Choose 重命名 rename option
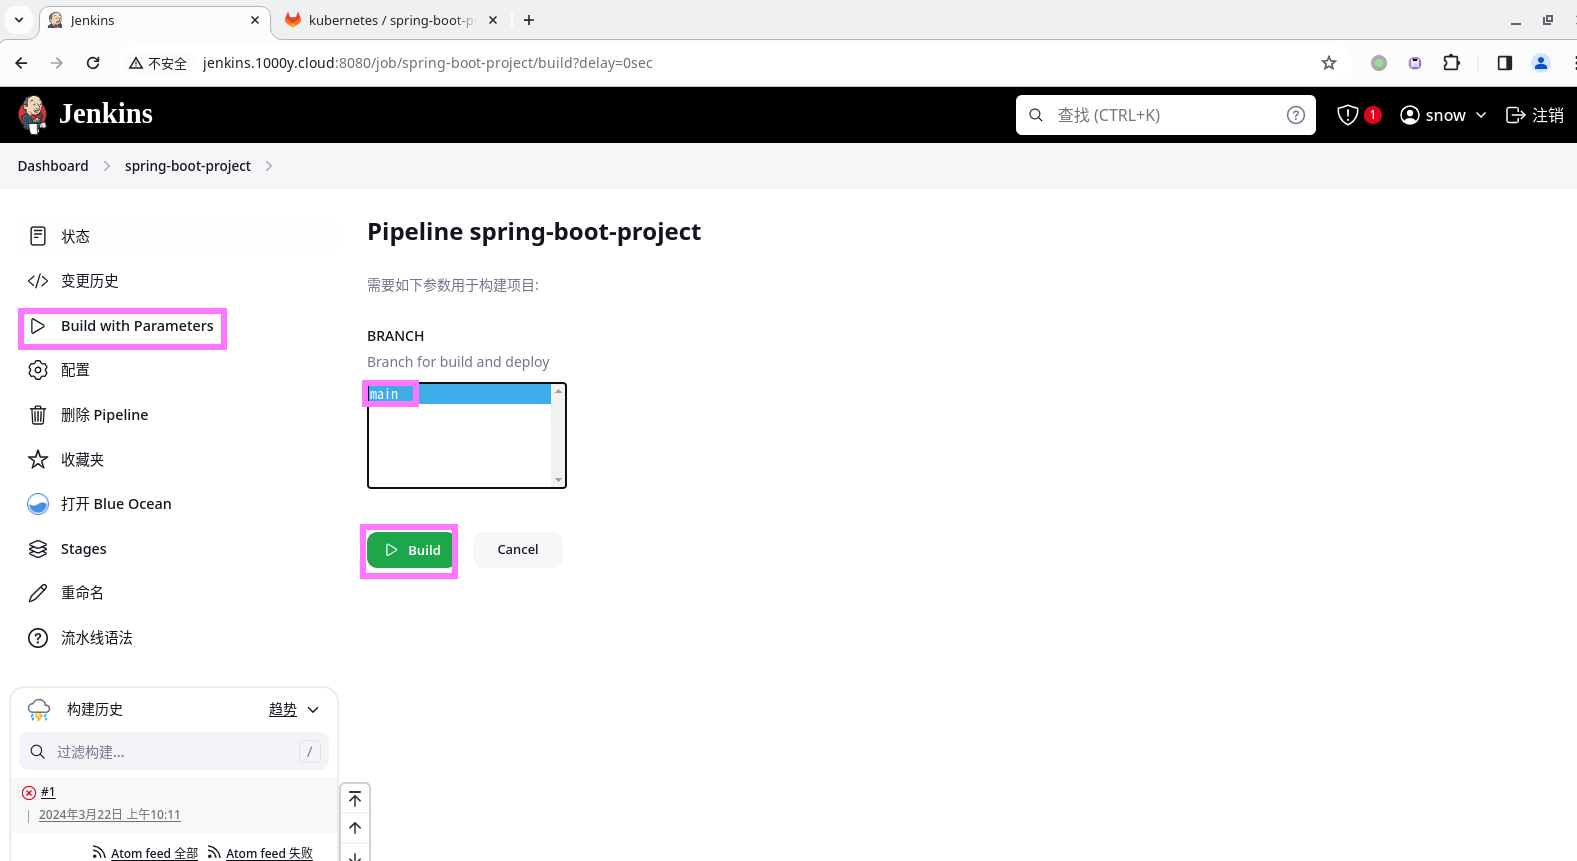1577x861 pixels. tap(67, 593)
